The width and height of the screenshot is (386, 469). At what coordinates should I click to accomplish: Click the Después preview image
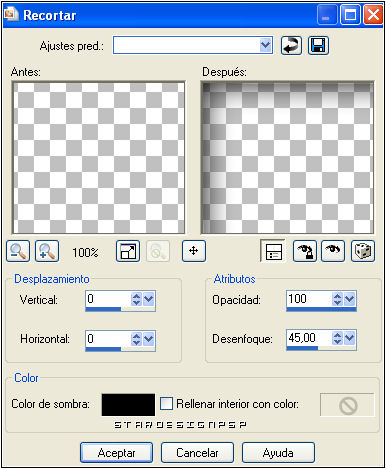click(287, 158)
